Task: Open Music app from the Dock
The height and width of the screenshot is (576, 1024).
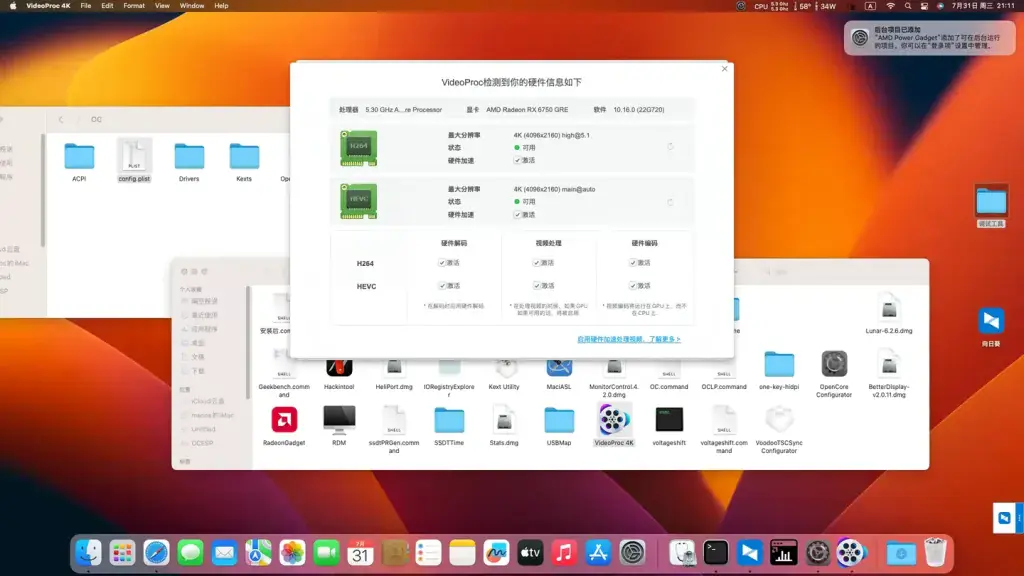Action: pos(564,553)
